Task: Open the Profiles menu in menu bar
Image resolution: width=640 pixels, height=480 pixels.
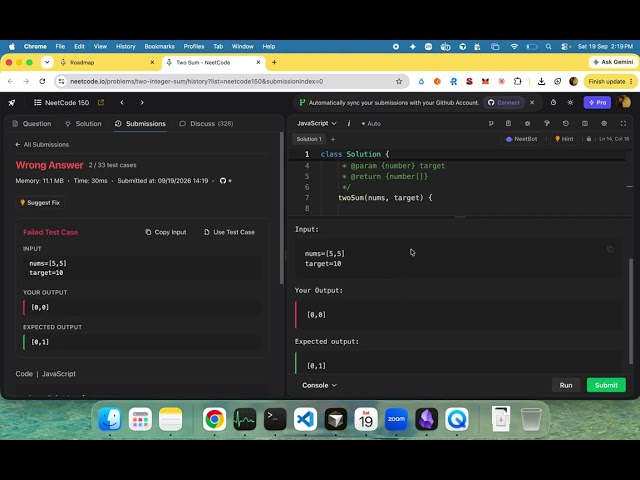Action: pyautogui.click(x=193, y=47)
